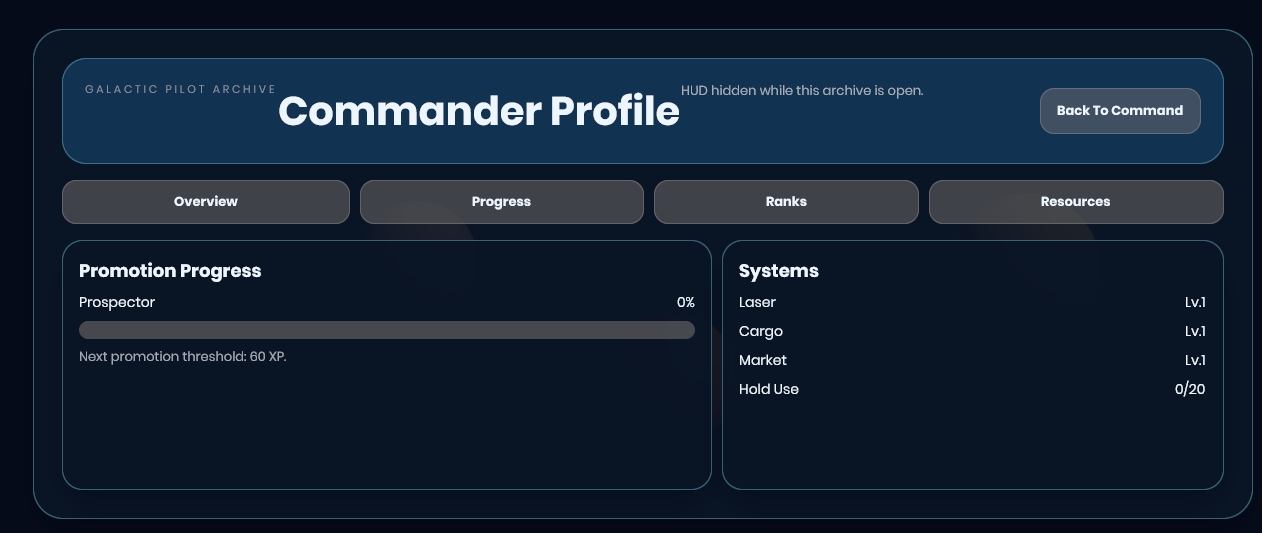Screen dimensions: 1262x533
Task: Click the 0% promotion percentage value
Action: tap(685, 302)
